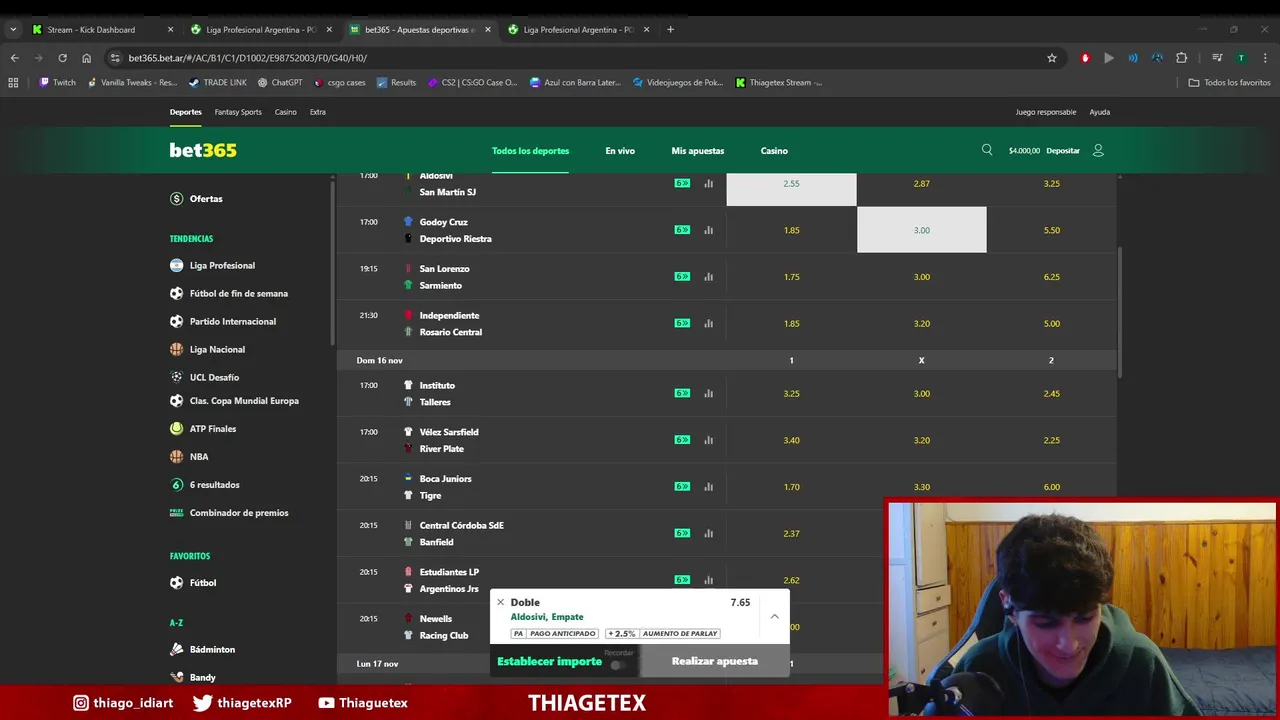The width and height of the screenshot is (1280, 720).
Task: Show stats chart for Boca Juniors match
Action: (x=708, y=487)
